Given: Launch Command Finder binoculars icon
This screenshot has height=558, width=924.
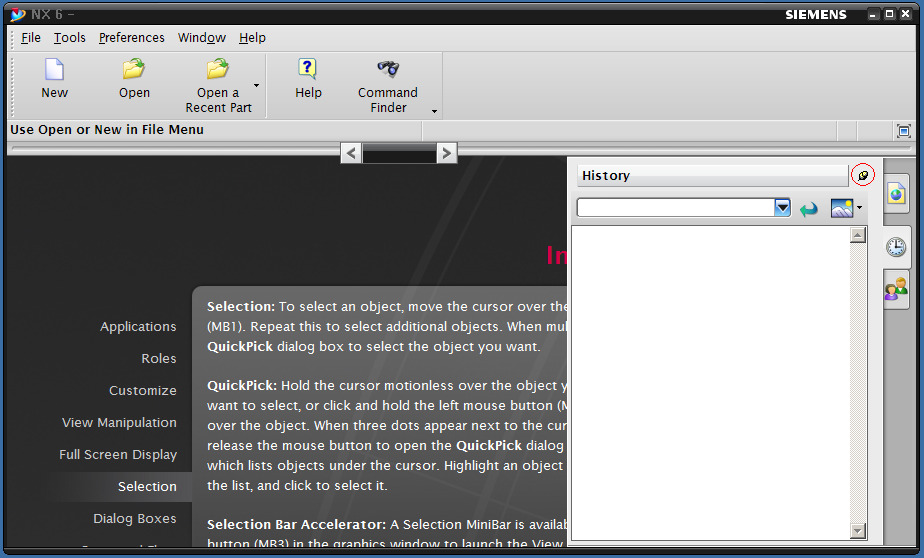Looking at the screenshot, I should [388, 68].
